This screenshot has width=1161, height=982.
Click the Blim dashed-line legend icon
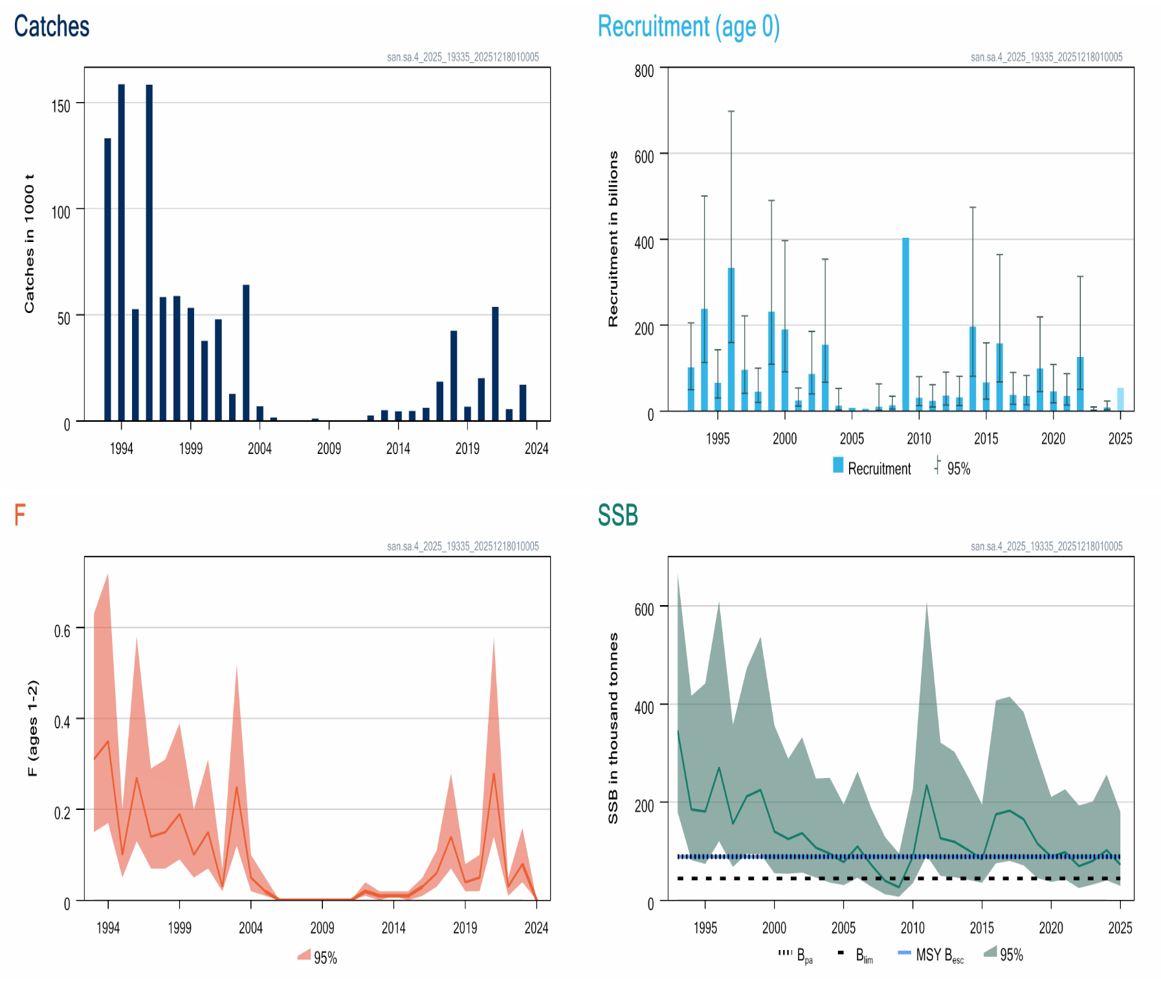pos(844,955)
